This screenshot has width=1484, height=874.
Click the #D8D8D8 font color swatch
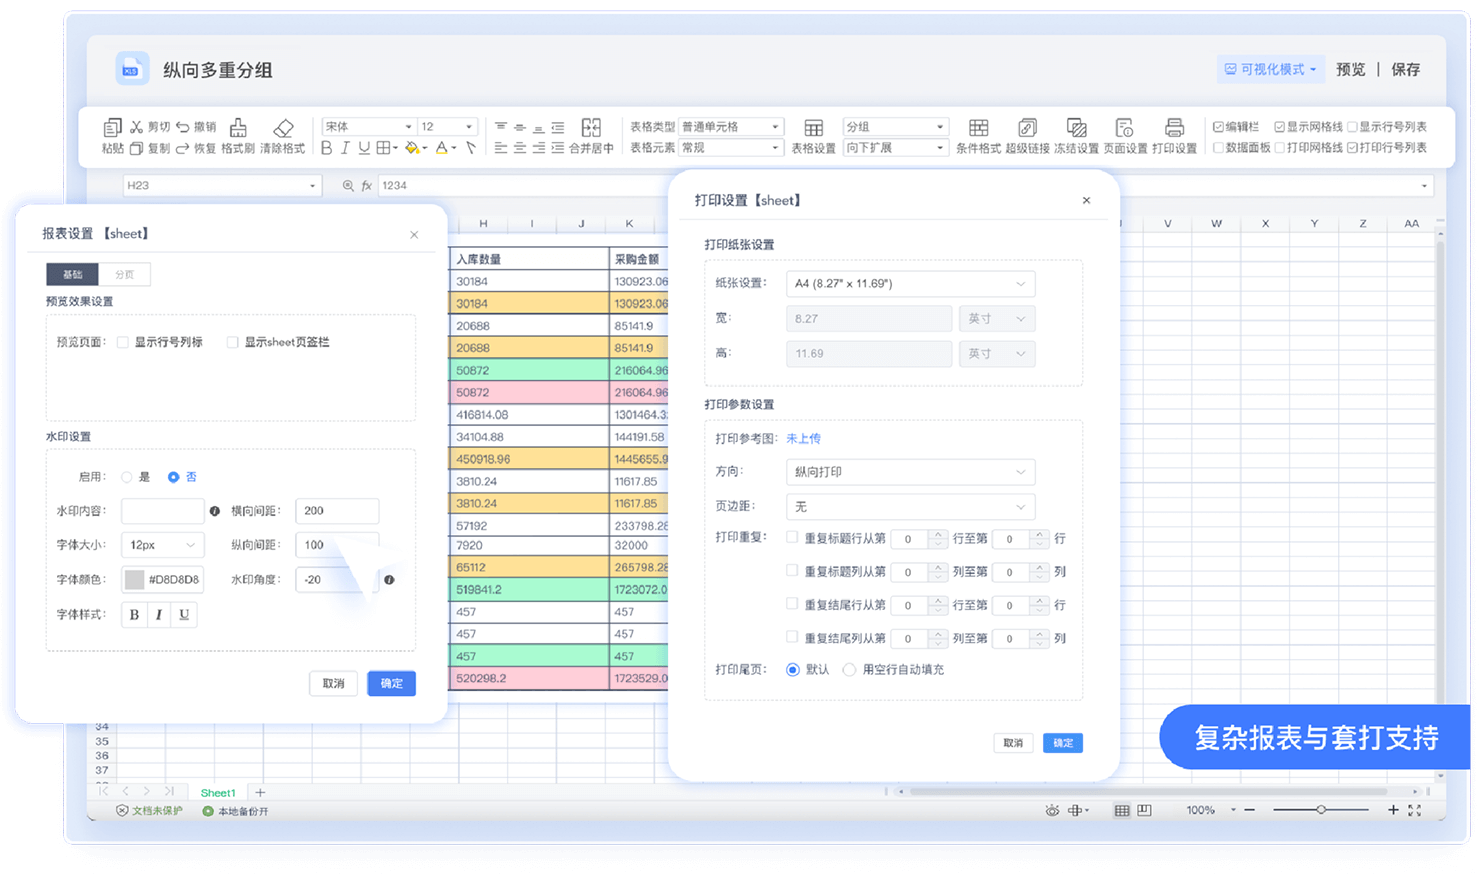(134, 580)
